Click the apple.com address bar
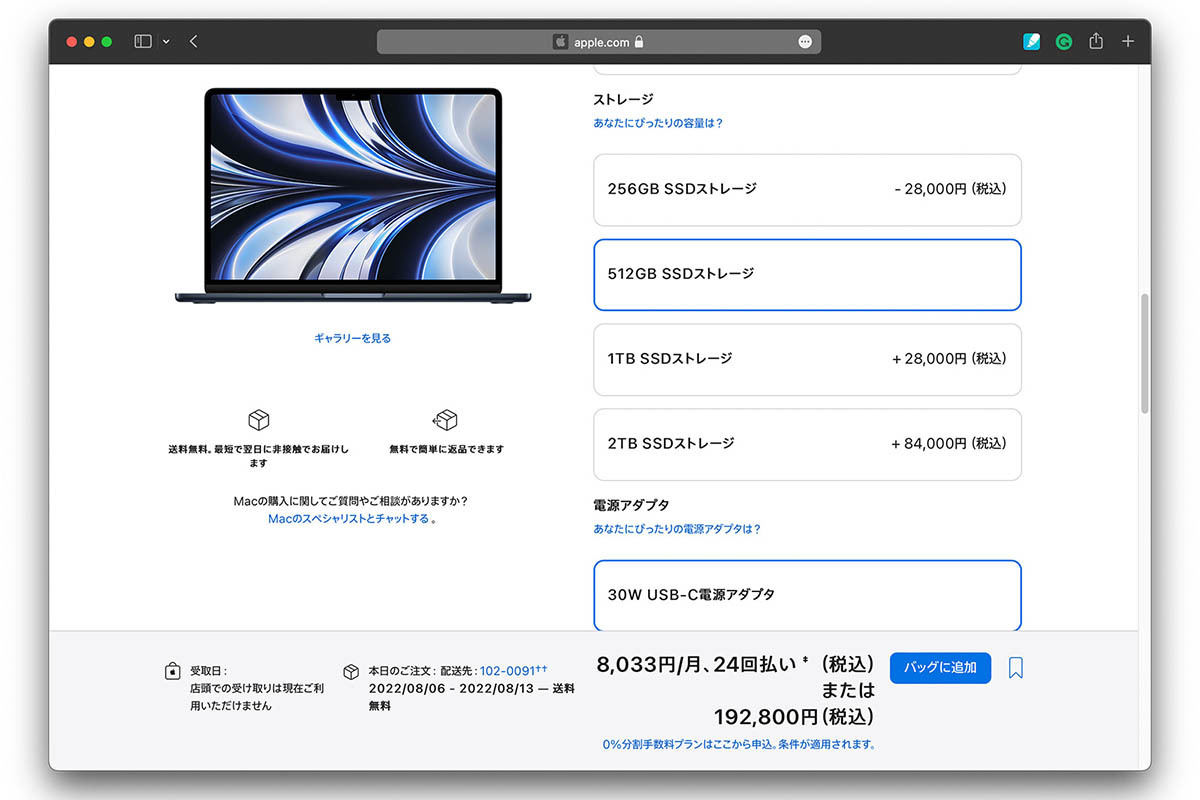The image size is (1200, 800). pos(599,42)
